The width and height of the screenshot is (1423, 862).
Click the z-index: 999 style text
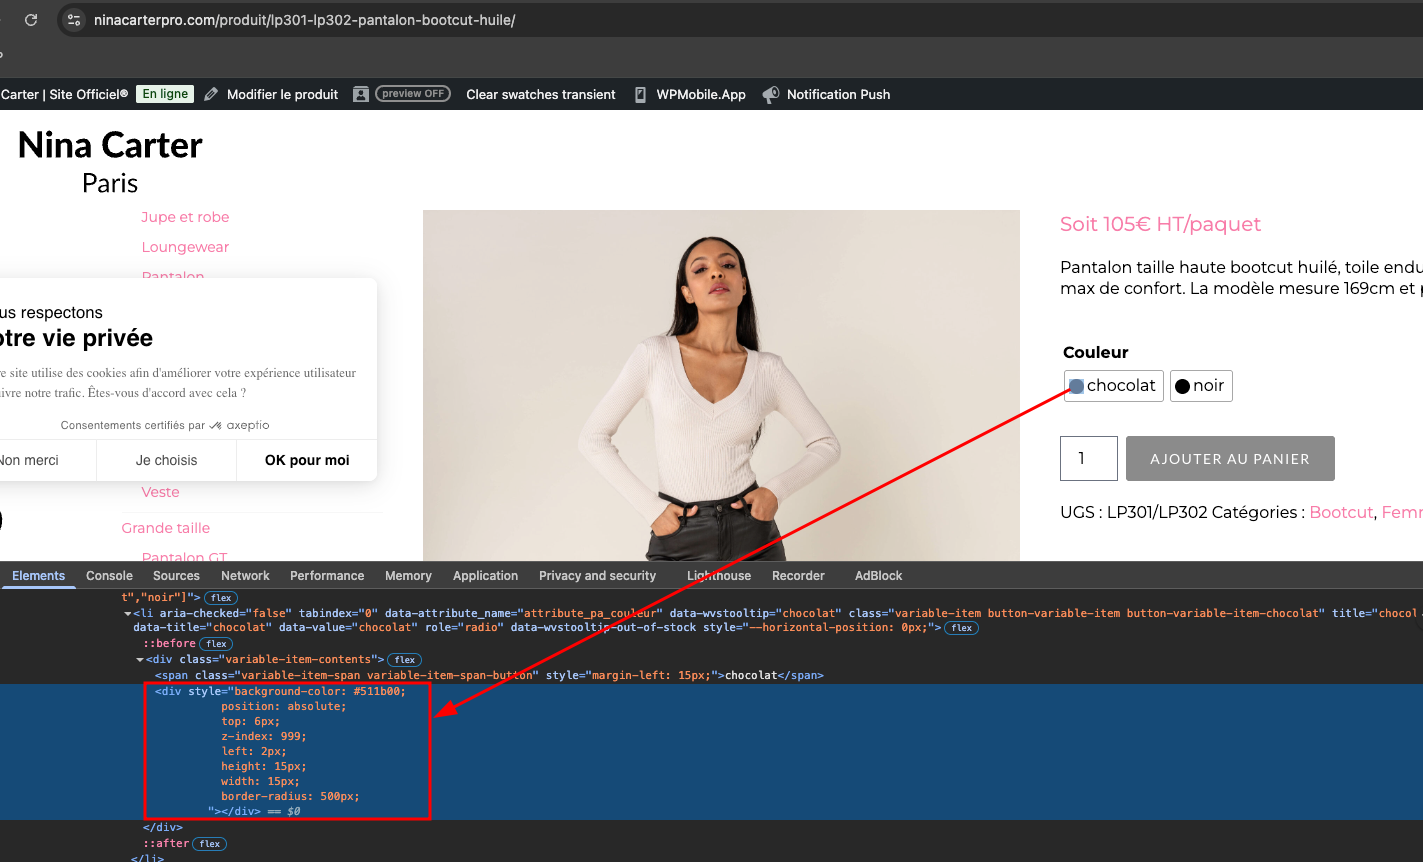coord(264,736)
